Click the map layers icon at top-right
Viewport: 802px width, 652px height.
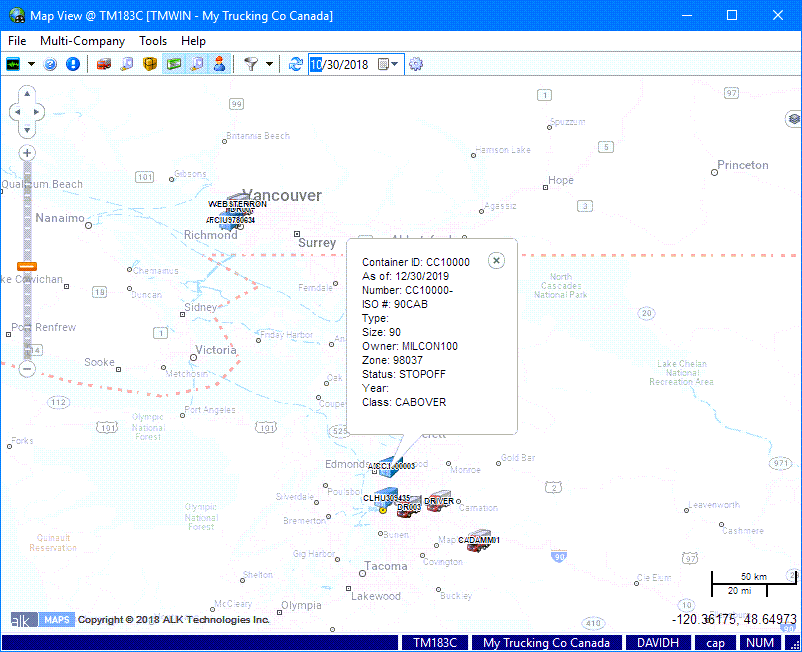coord(793,119)
